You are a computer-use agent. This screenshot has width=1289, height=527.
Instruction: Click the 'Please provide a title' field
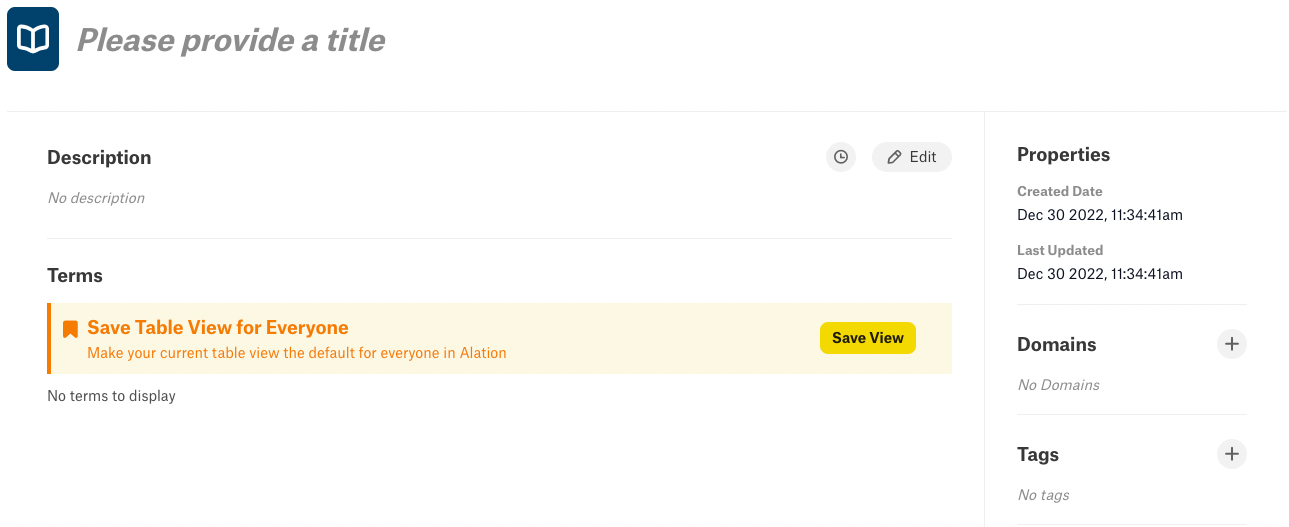[x=231, y=40]
